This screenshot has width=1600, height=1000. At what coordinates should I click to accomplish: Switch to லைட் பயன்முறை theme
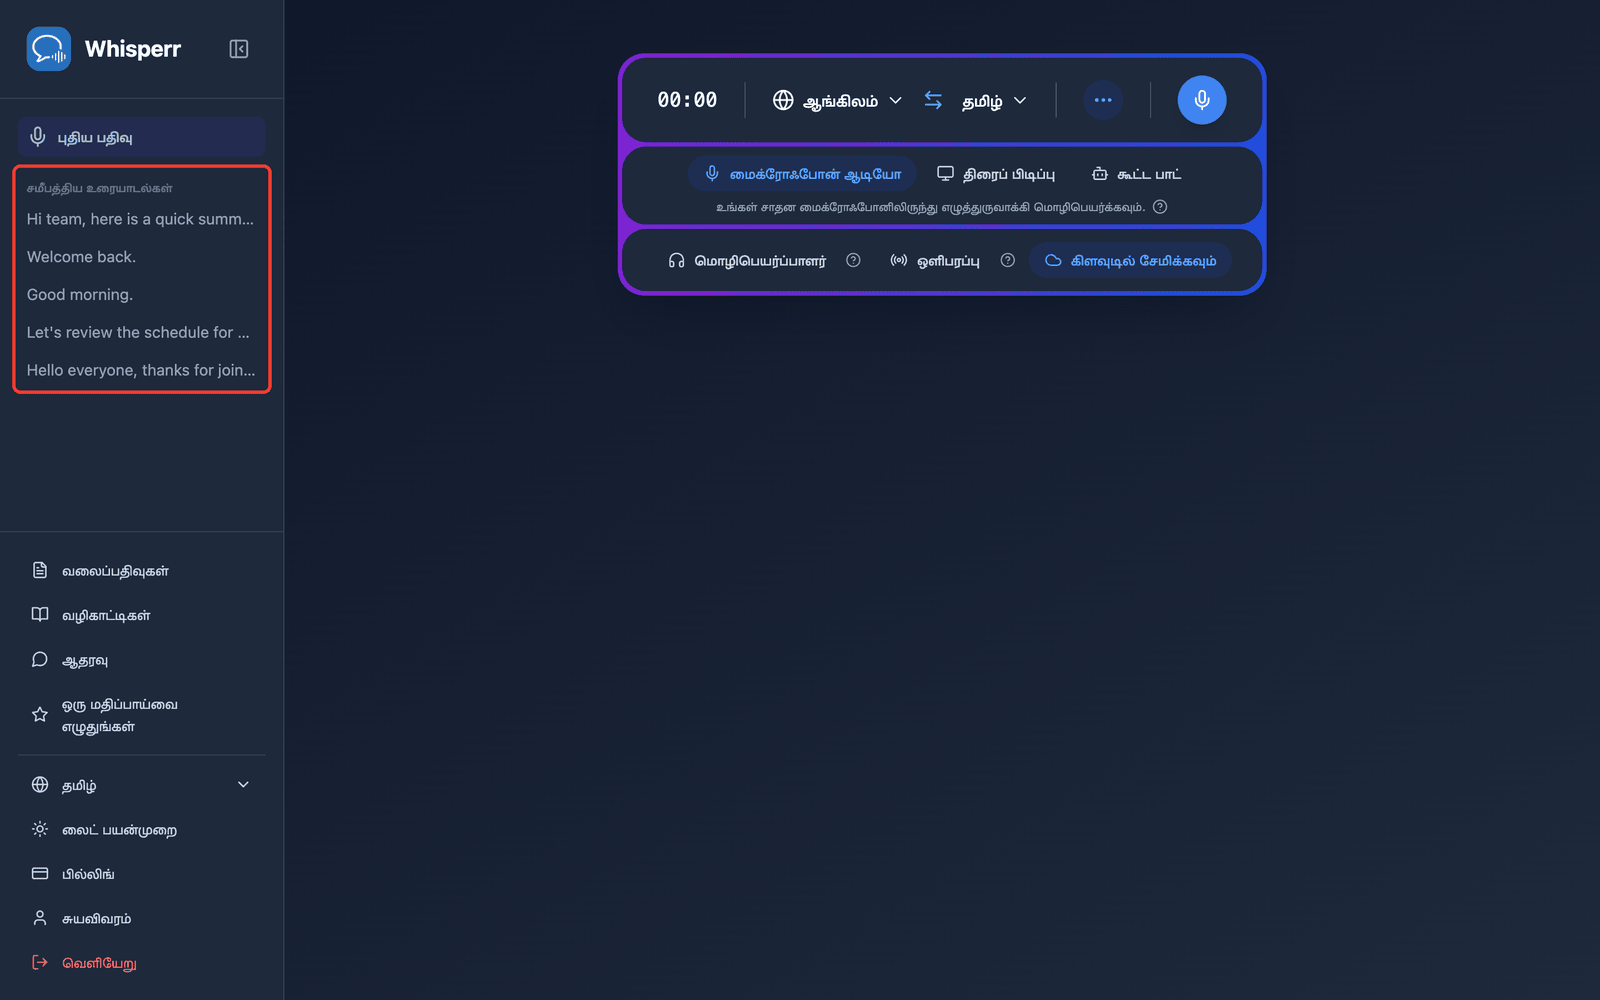[141, 829]
